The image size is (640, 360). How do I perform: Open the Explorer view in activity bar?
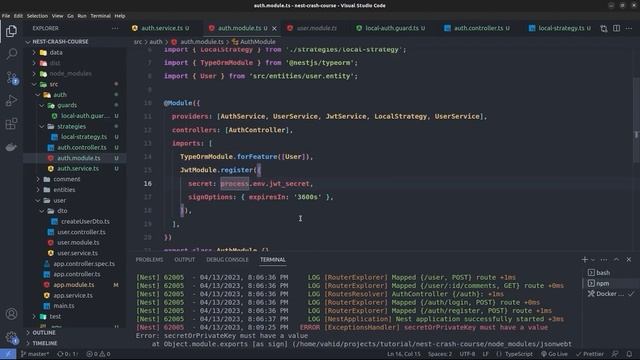click(11, 31)
